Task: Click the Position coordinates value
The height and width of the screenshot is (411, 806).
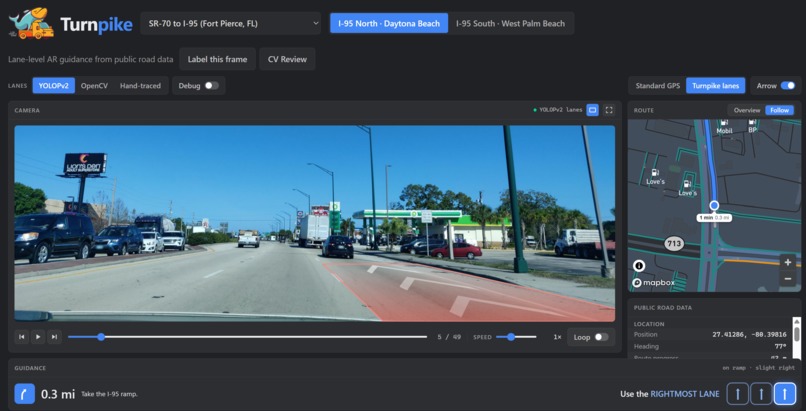Action: (749, 334)
